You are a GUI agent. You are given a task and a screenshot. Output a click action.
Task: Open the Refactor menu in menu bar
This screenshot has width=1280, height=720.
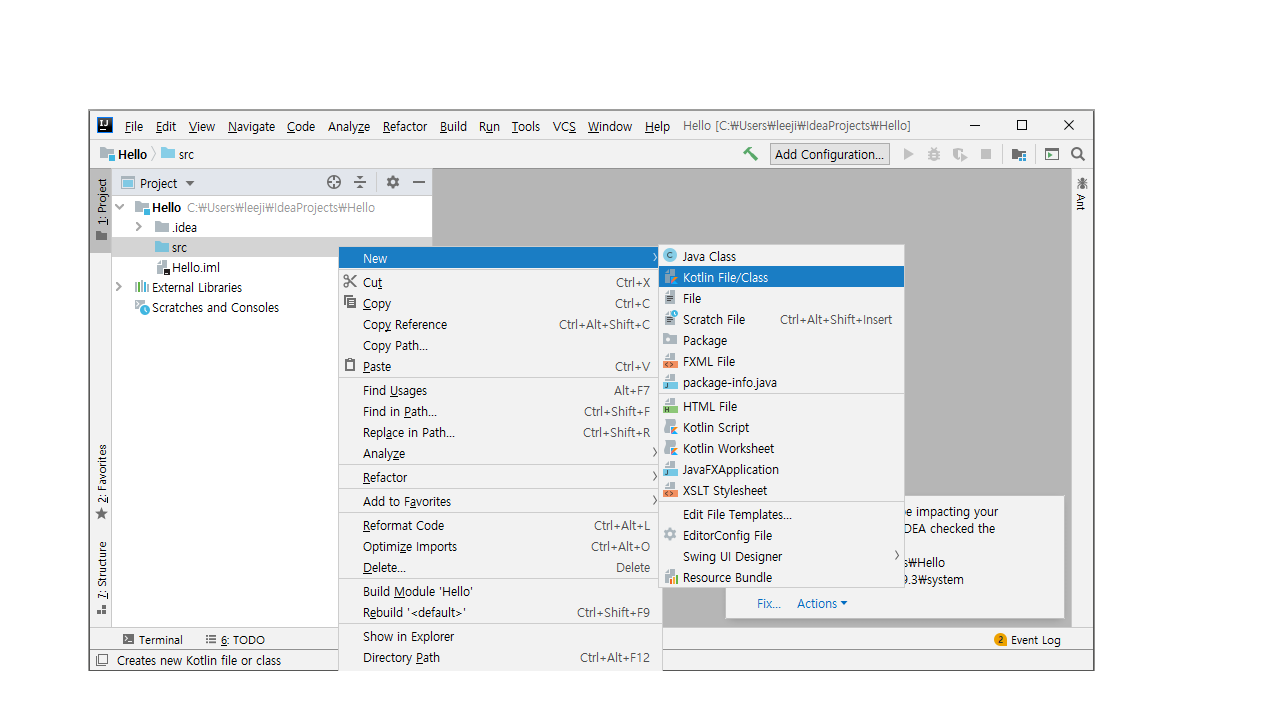(x=404, y=126)
